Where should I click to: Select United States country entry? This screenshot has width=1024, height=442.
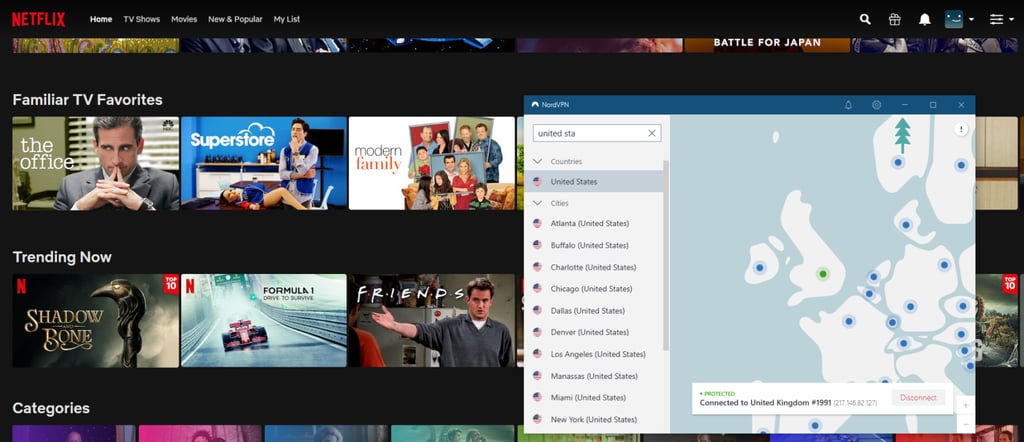point(594,182)
